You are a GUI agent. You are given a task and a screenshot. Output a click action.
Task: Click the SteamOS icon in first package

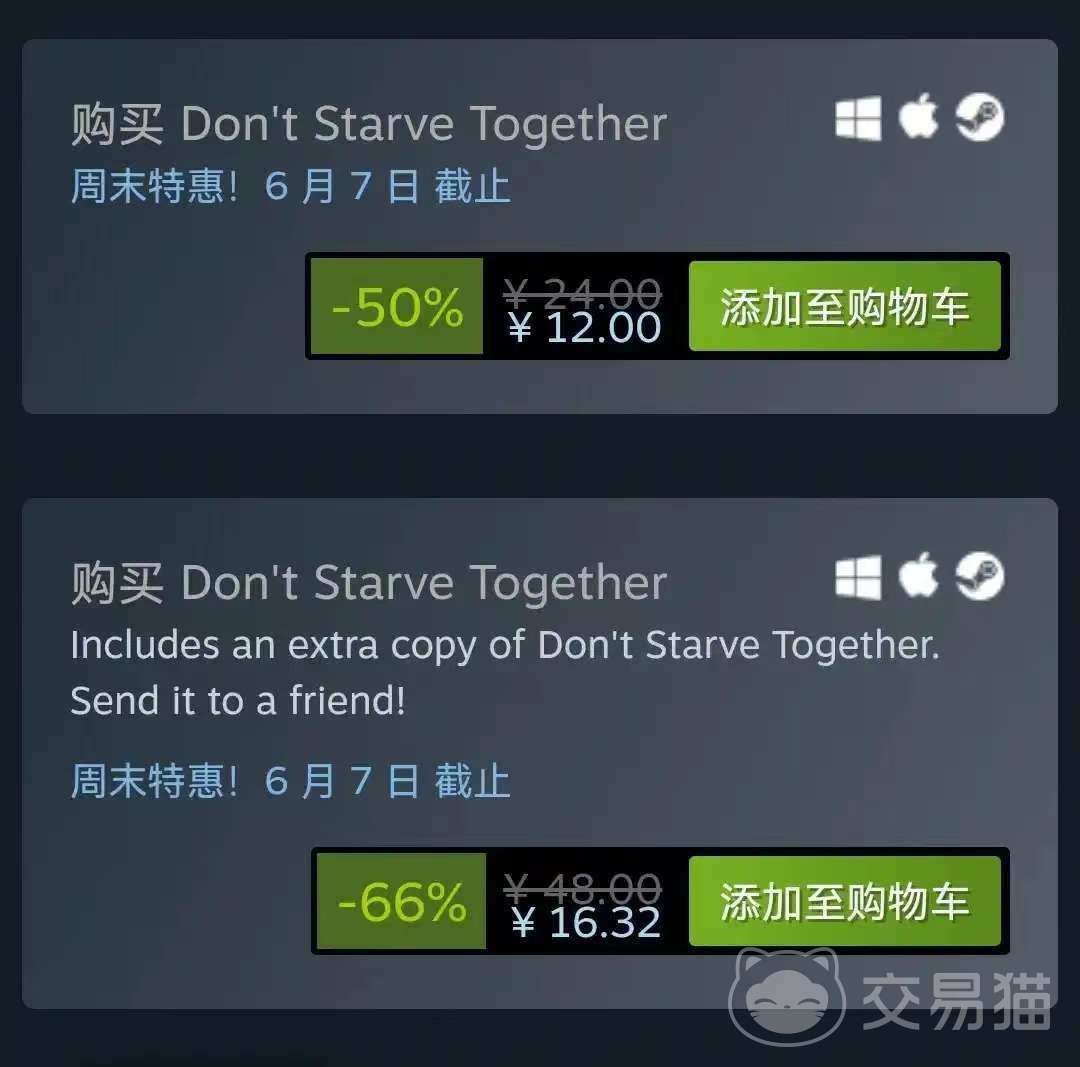[979, 116]
